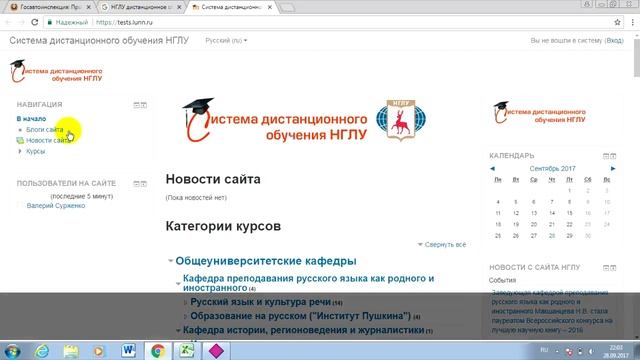Image resolution: width=640 pixels, height=360 pixels.
Task: Open the media player taskbar icon
Action: coord(98,351)
